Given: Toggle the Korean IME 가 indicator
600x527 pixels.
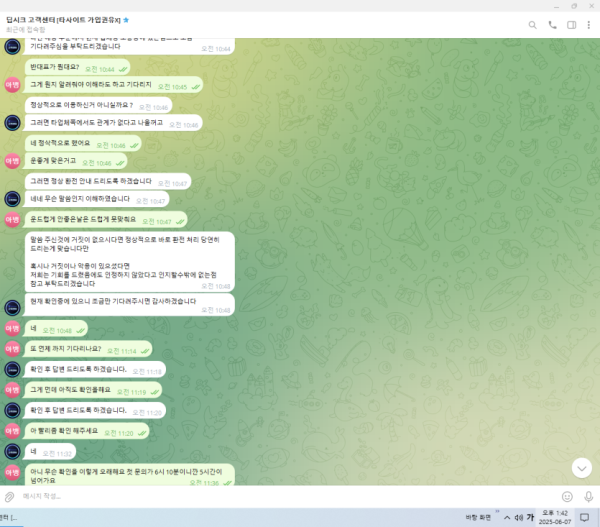Looking at the screenshot, I should click(530, 517).
